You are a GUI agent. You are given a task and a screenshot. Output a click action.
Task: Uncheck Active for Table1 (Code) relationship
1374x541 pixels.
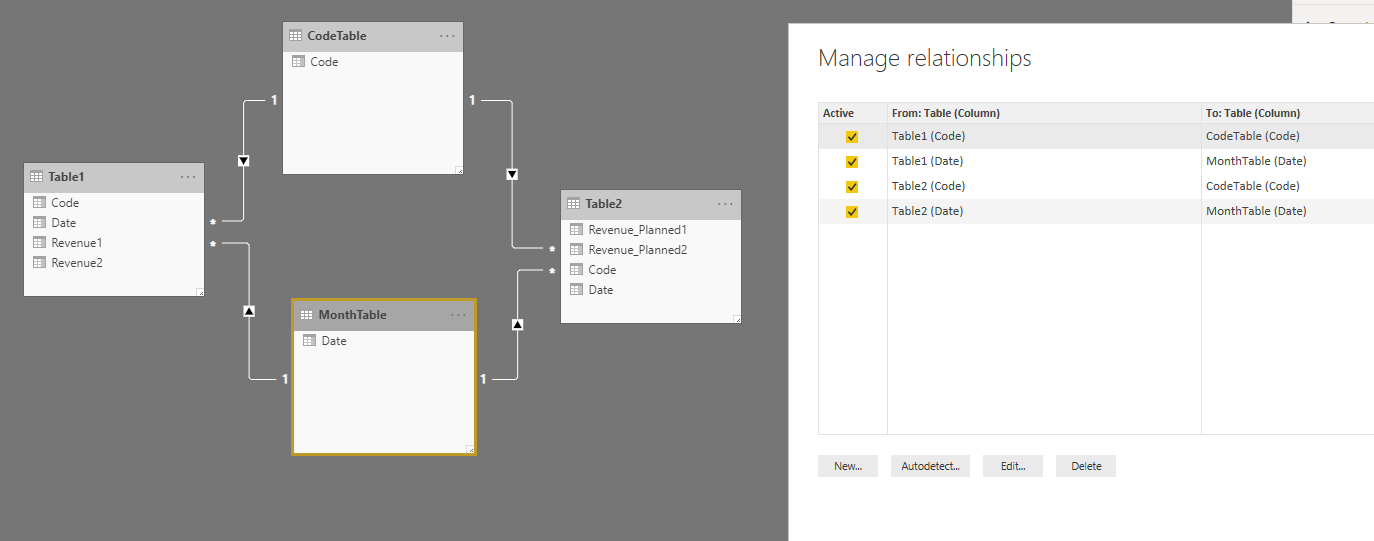(852, 137)
